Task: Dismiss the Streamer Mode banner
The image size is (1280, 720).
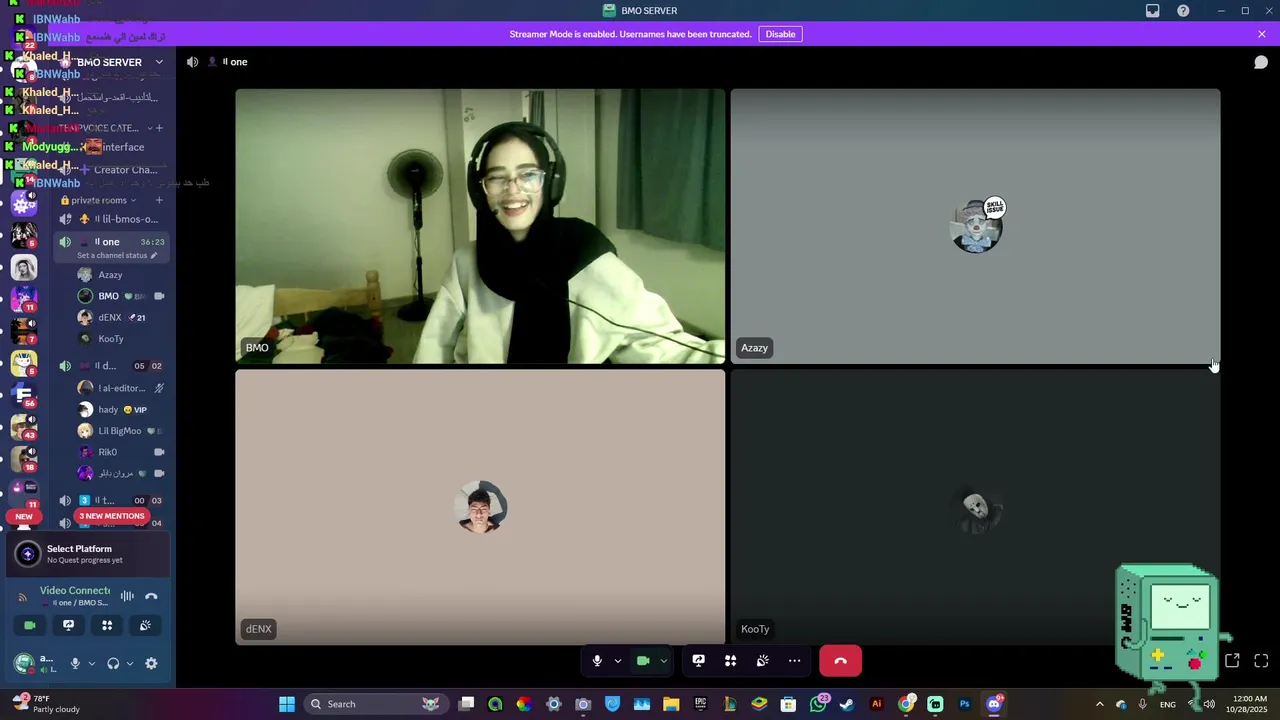Action: click(1262, 34)
